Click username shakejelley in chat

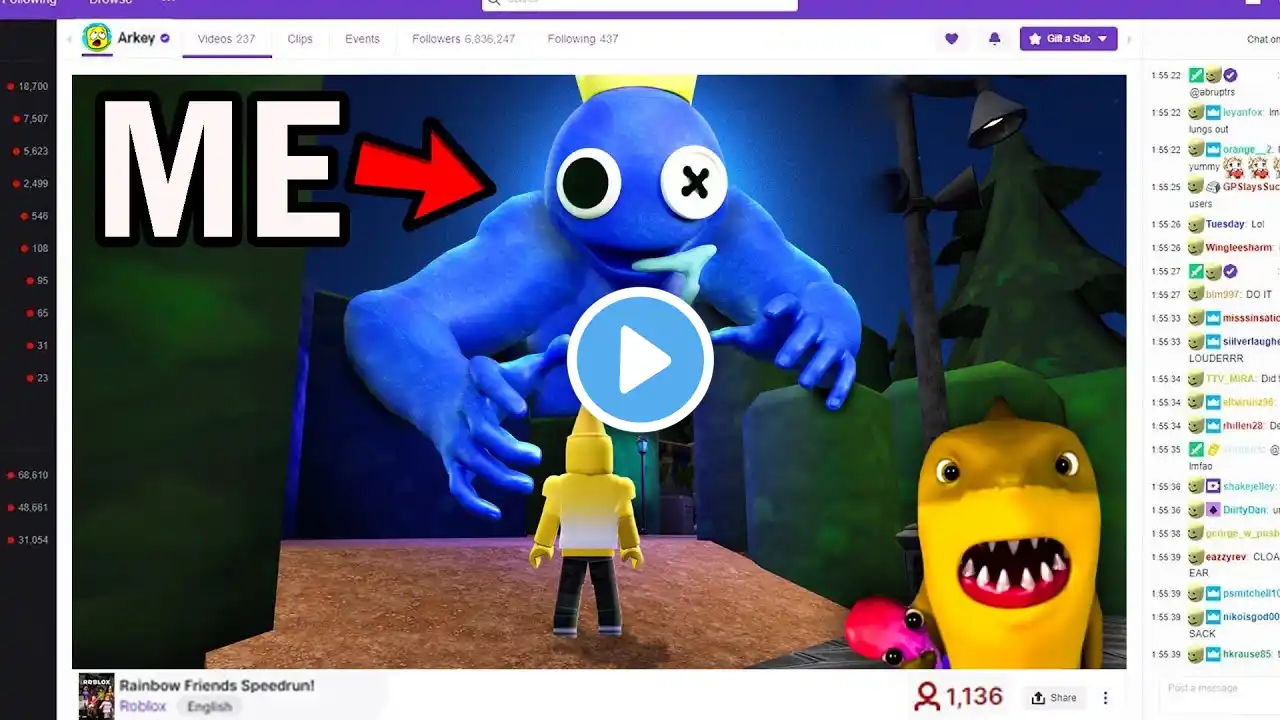[x=1249, y=486]
